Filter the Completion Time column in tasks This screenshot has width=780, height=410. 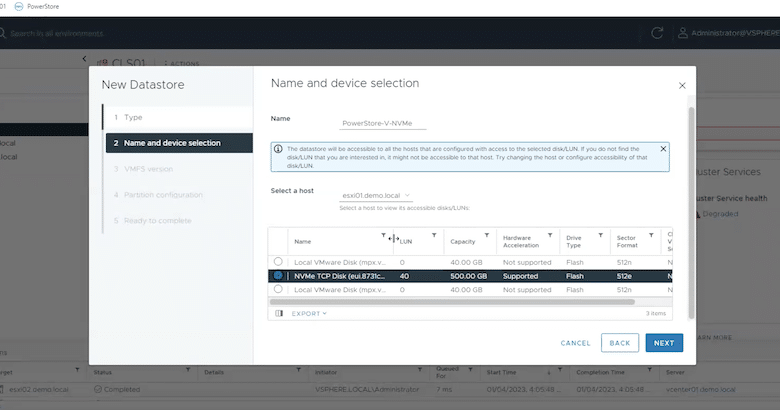click(x=649, y=370)
